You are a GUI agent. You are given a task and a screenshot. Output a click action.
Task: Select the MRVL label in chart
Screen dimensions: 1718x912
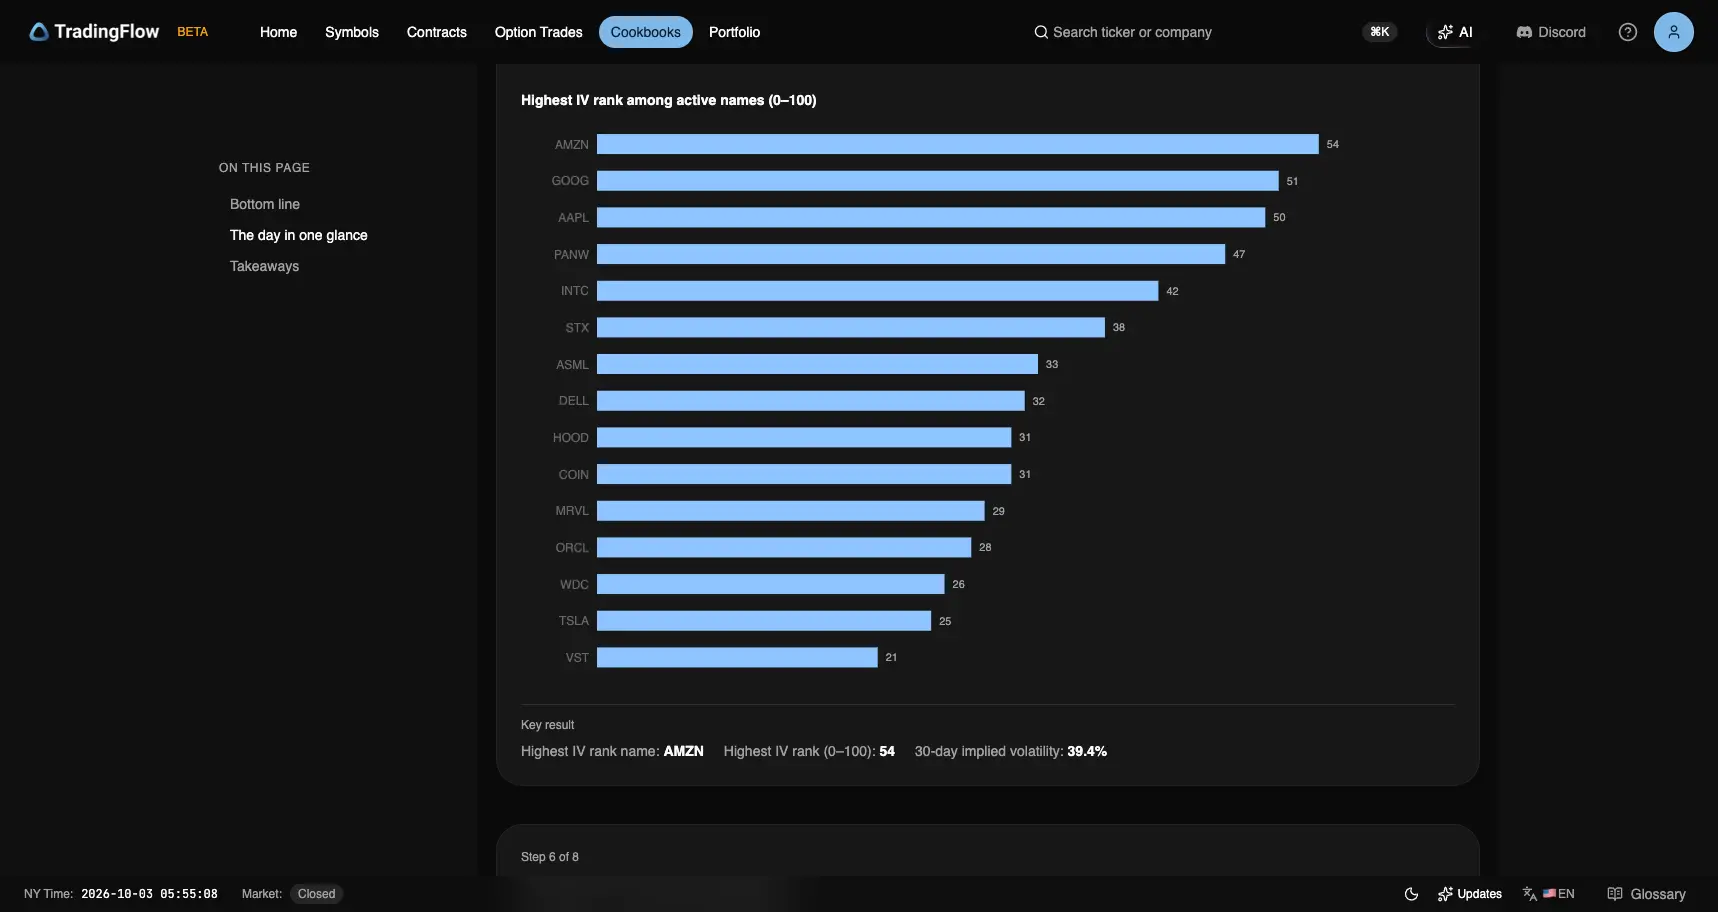point(572,511)
